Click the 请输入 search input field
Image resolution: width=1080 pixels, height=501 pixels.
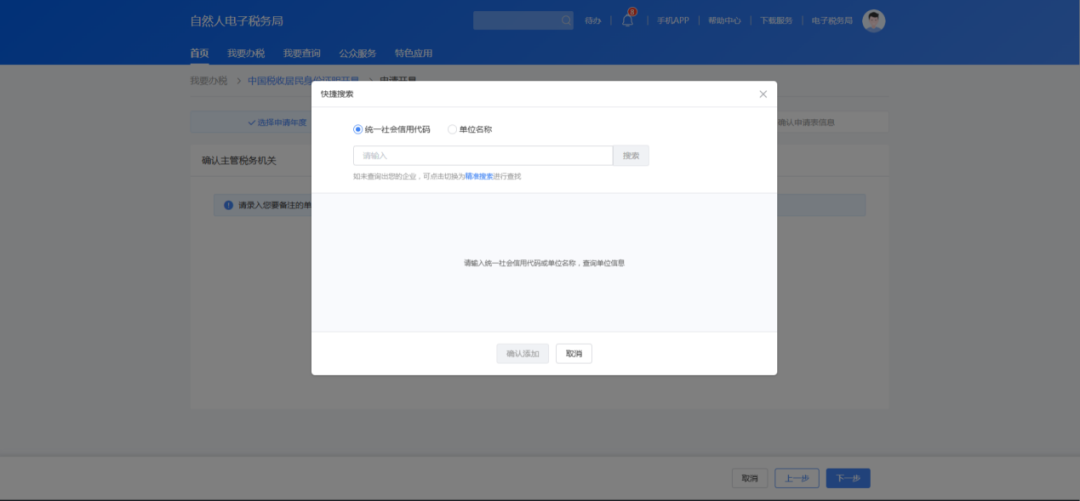click(482, 156)
